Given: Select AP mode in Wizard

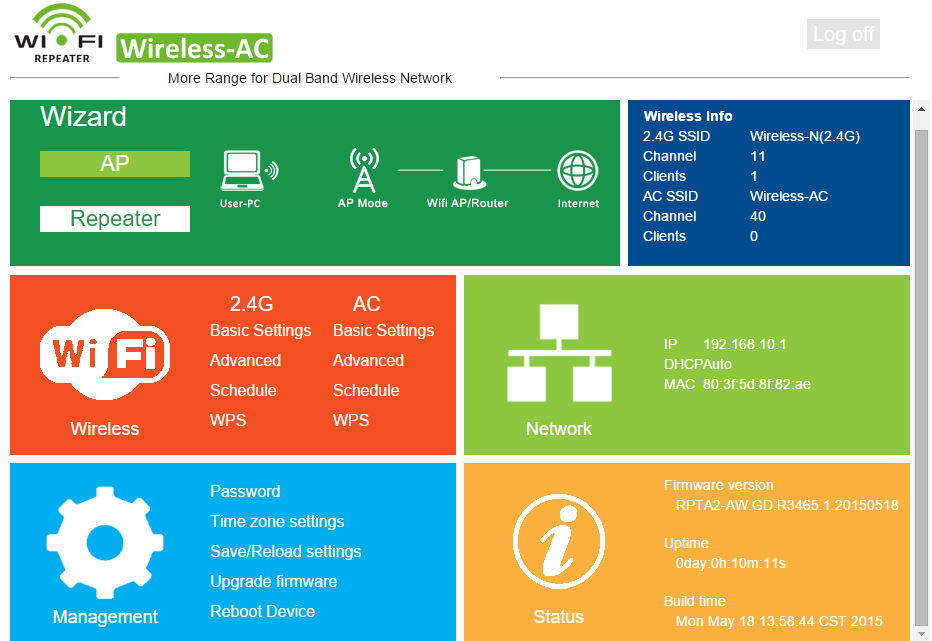Looking at the screenshot, I should 115,164.
